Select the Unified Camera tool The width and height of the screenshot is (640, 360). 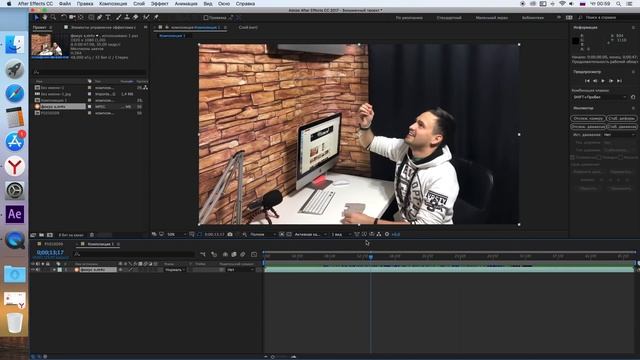click(x=72, y=18)
